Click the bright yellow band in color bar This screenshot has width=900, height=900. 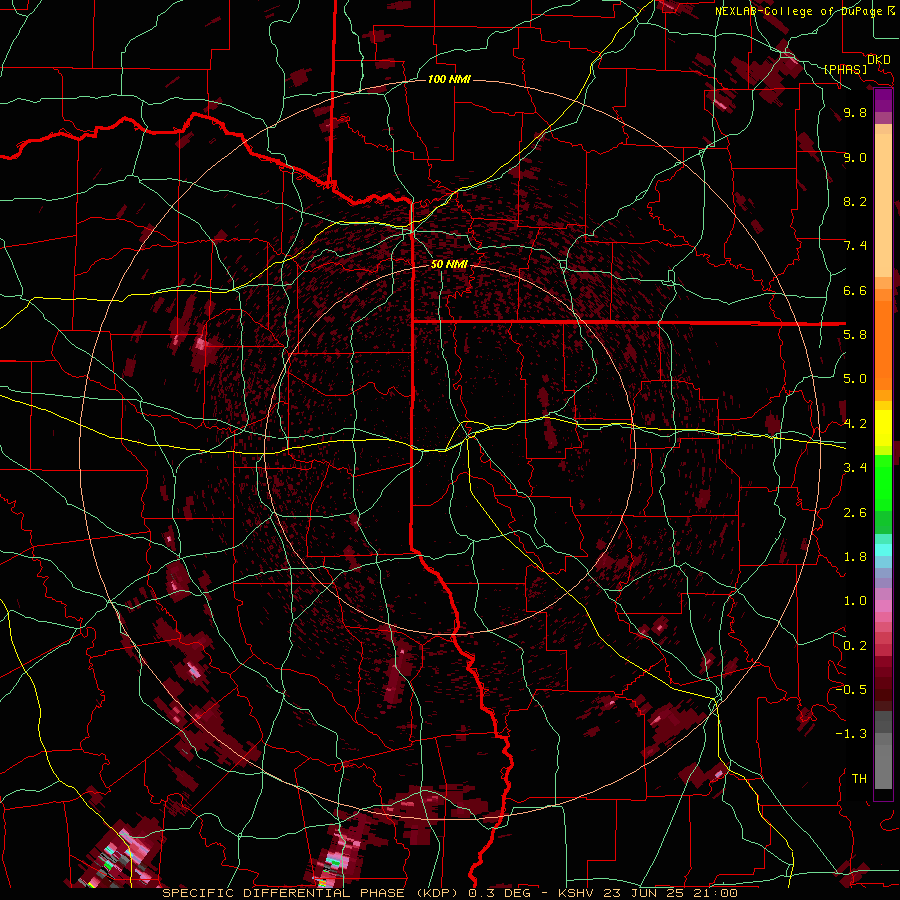(883, 428)
